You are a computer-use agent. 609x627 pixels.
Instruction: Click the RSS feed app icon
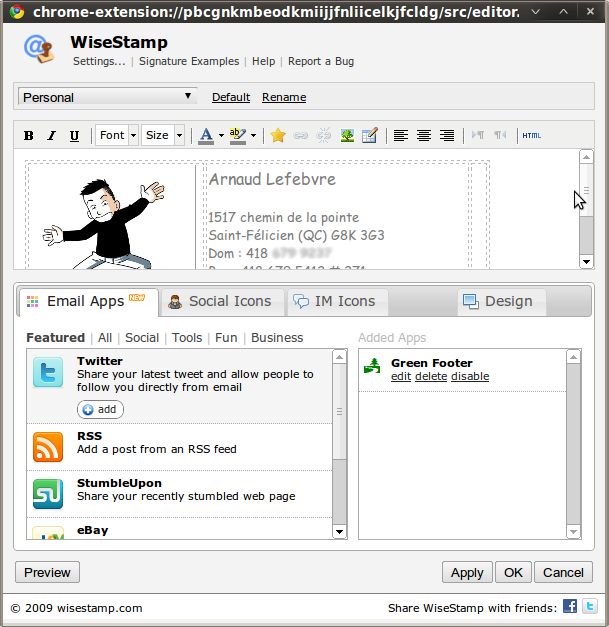[48, 447]
